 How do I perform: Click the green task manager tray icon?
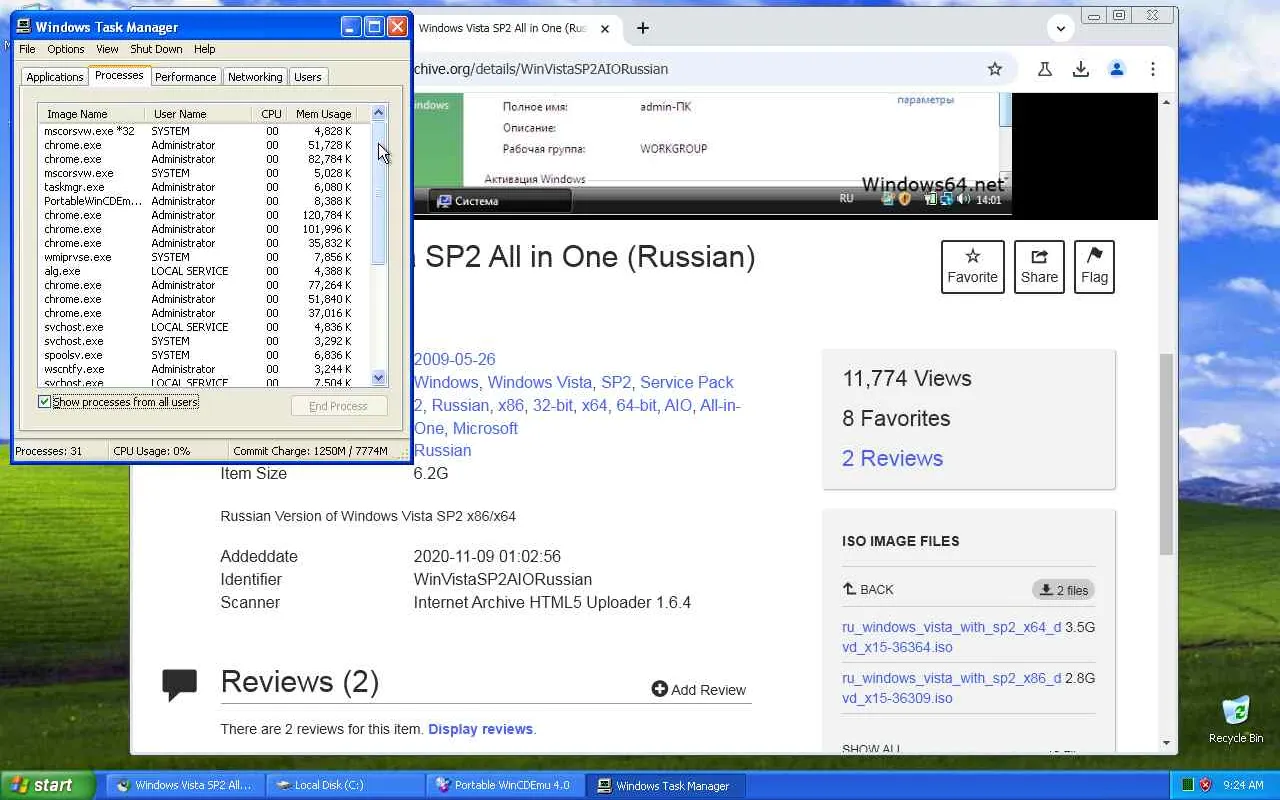pos(1187,785)
